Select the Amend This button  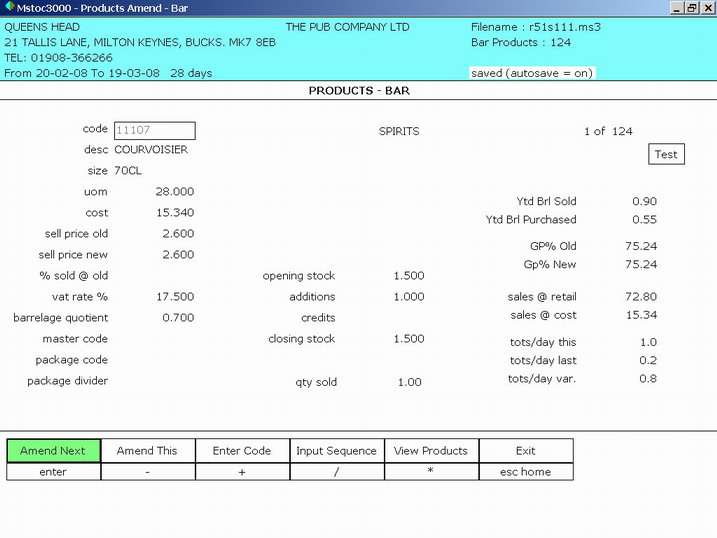tap(147, 451)
